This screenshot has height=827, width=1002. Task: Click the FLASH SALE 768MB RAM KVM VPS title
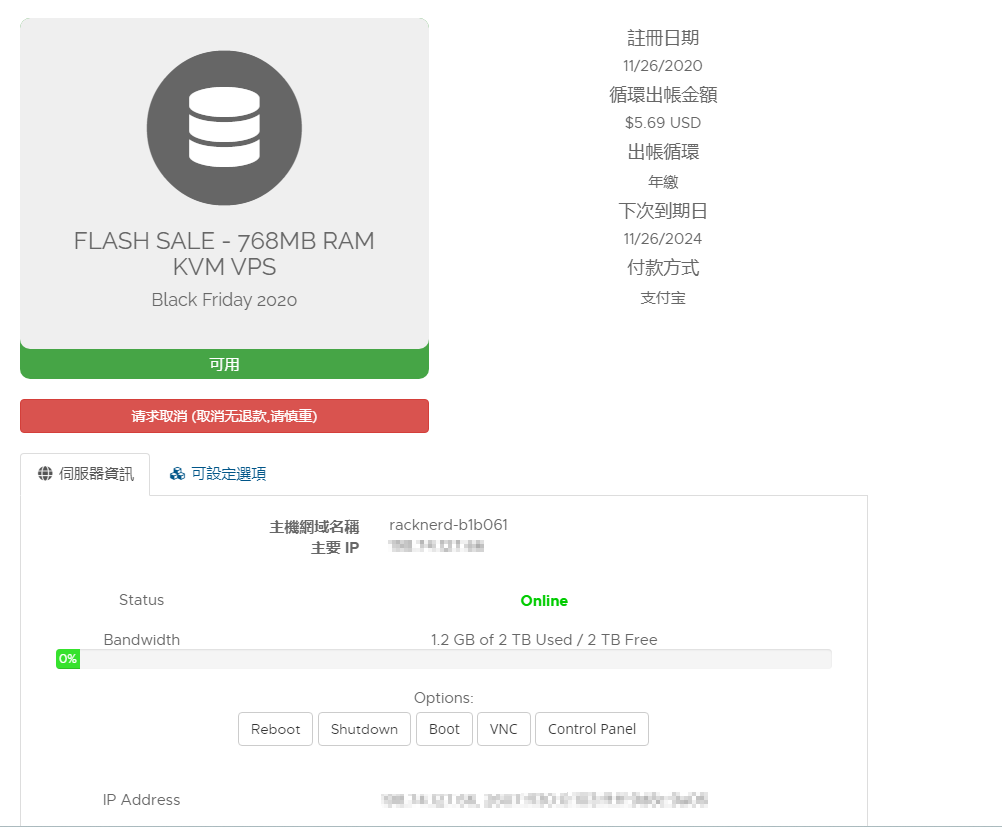tap(224, 254)
